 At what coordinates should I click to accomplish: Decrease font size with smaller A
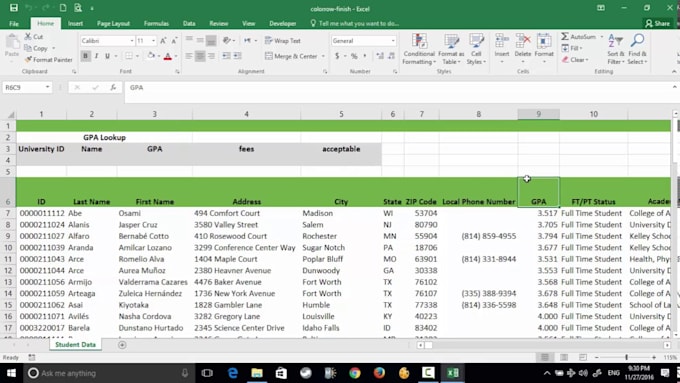(x=174, y=41)
